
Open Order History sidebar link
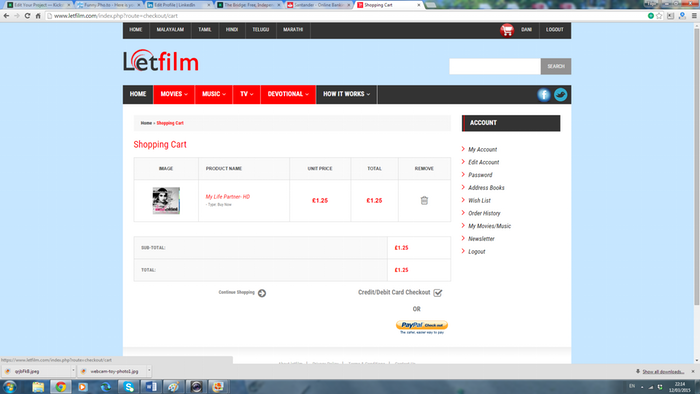[x=484, y=213]
